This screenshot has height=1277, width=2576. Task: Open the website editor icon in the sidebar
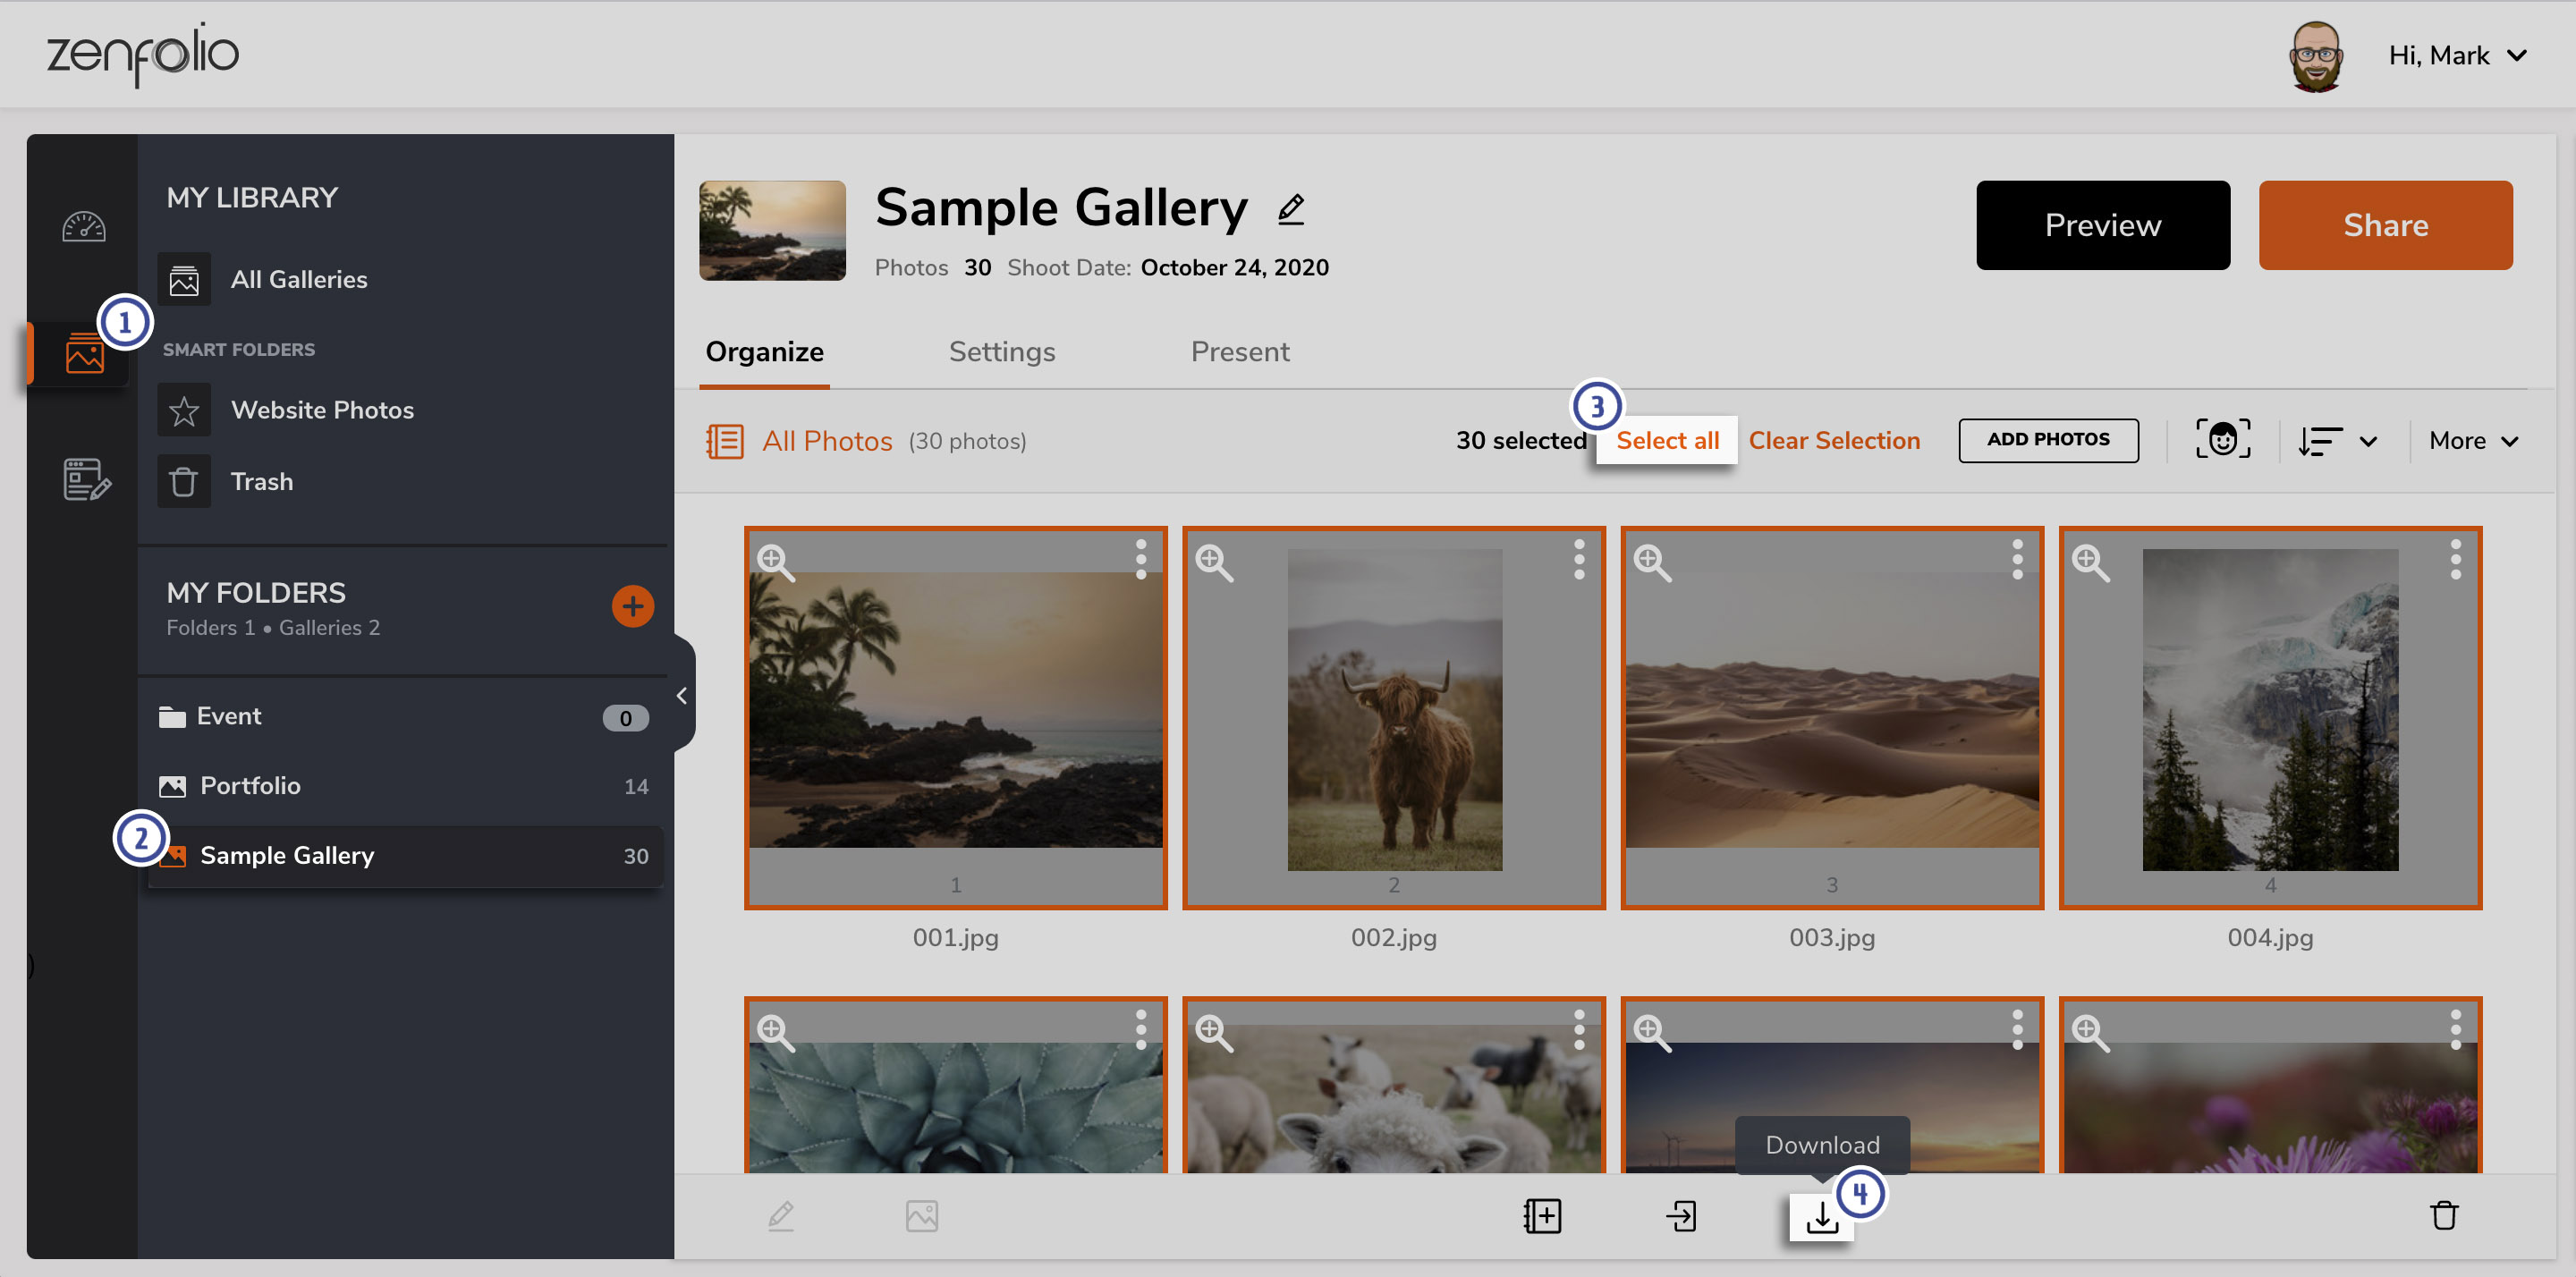coord(87,480)
